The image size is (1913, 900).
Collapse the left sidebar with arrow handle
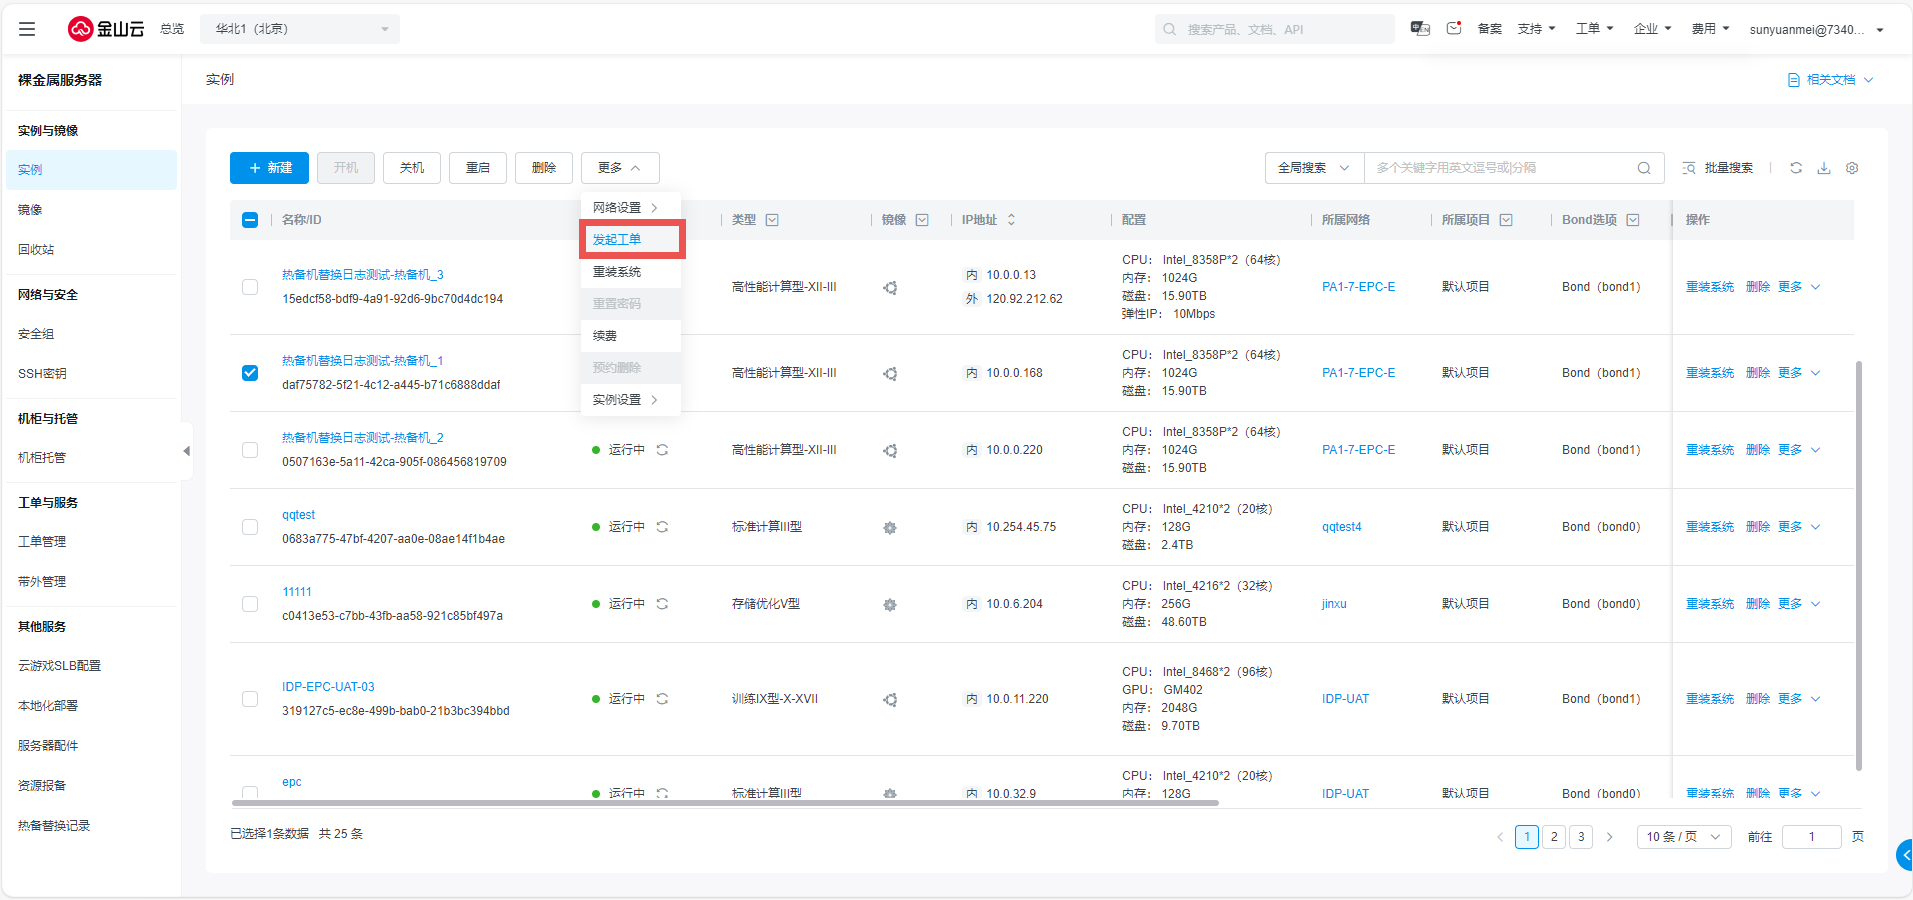pos(186,451)
